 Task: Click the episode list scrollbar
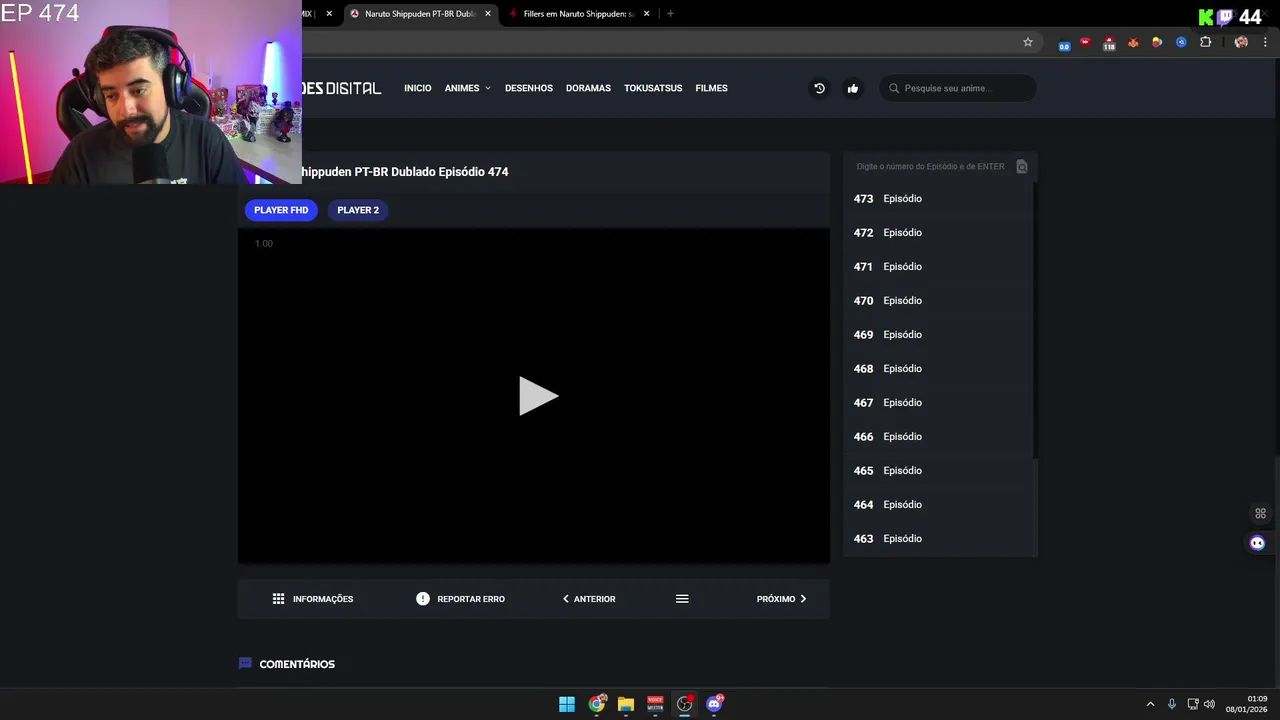tap(1036, 320)
